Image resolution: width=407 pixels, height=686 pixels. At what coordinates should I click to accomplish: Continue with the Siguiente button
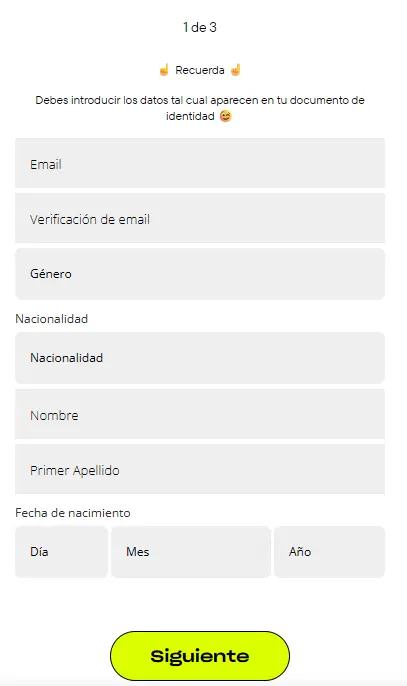click(200, 656)
